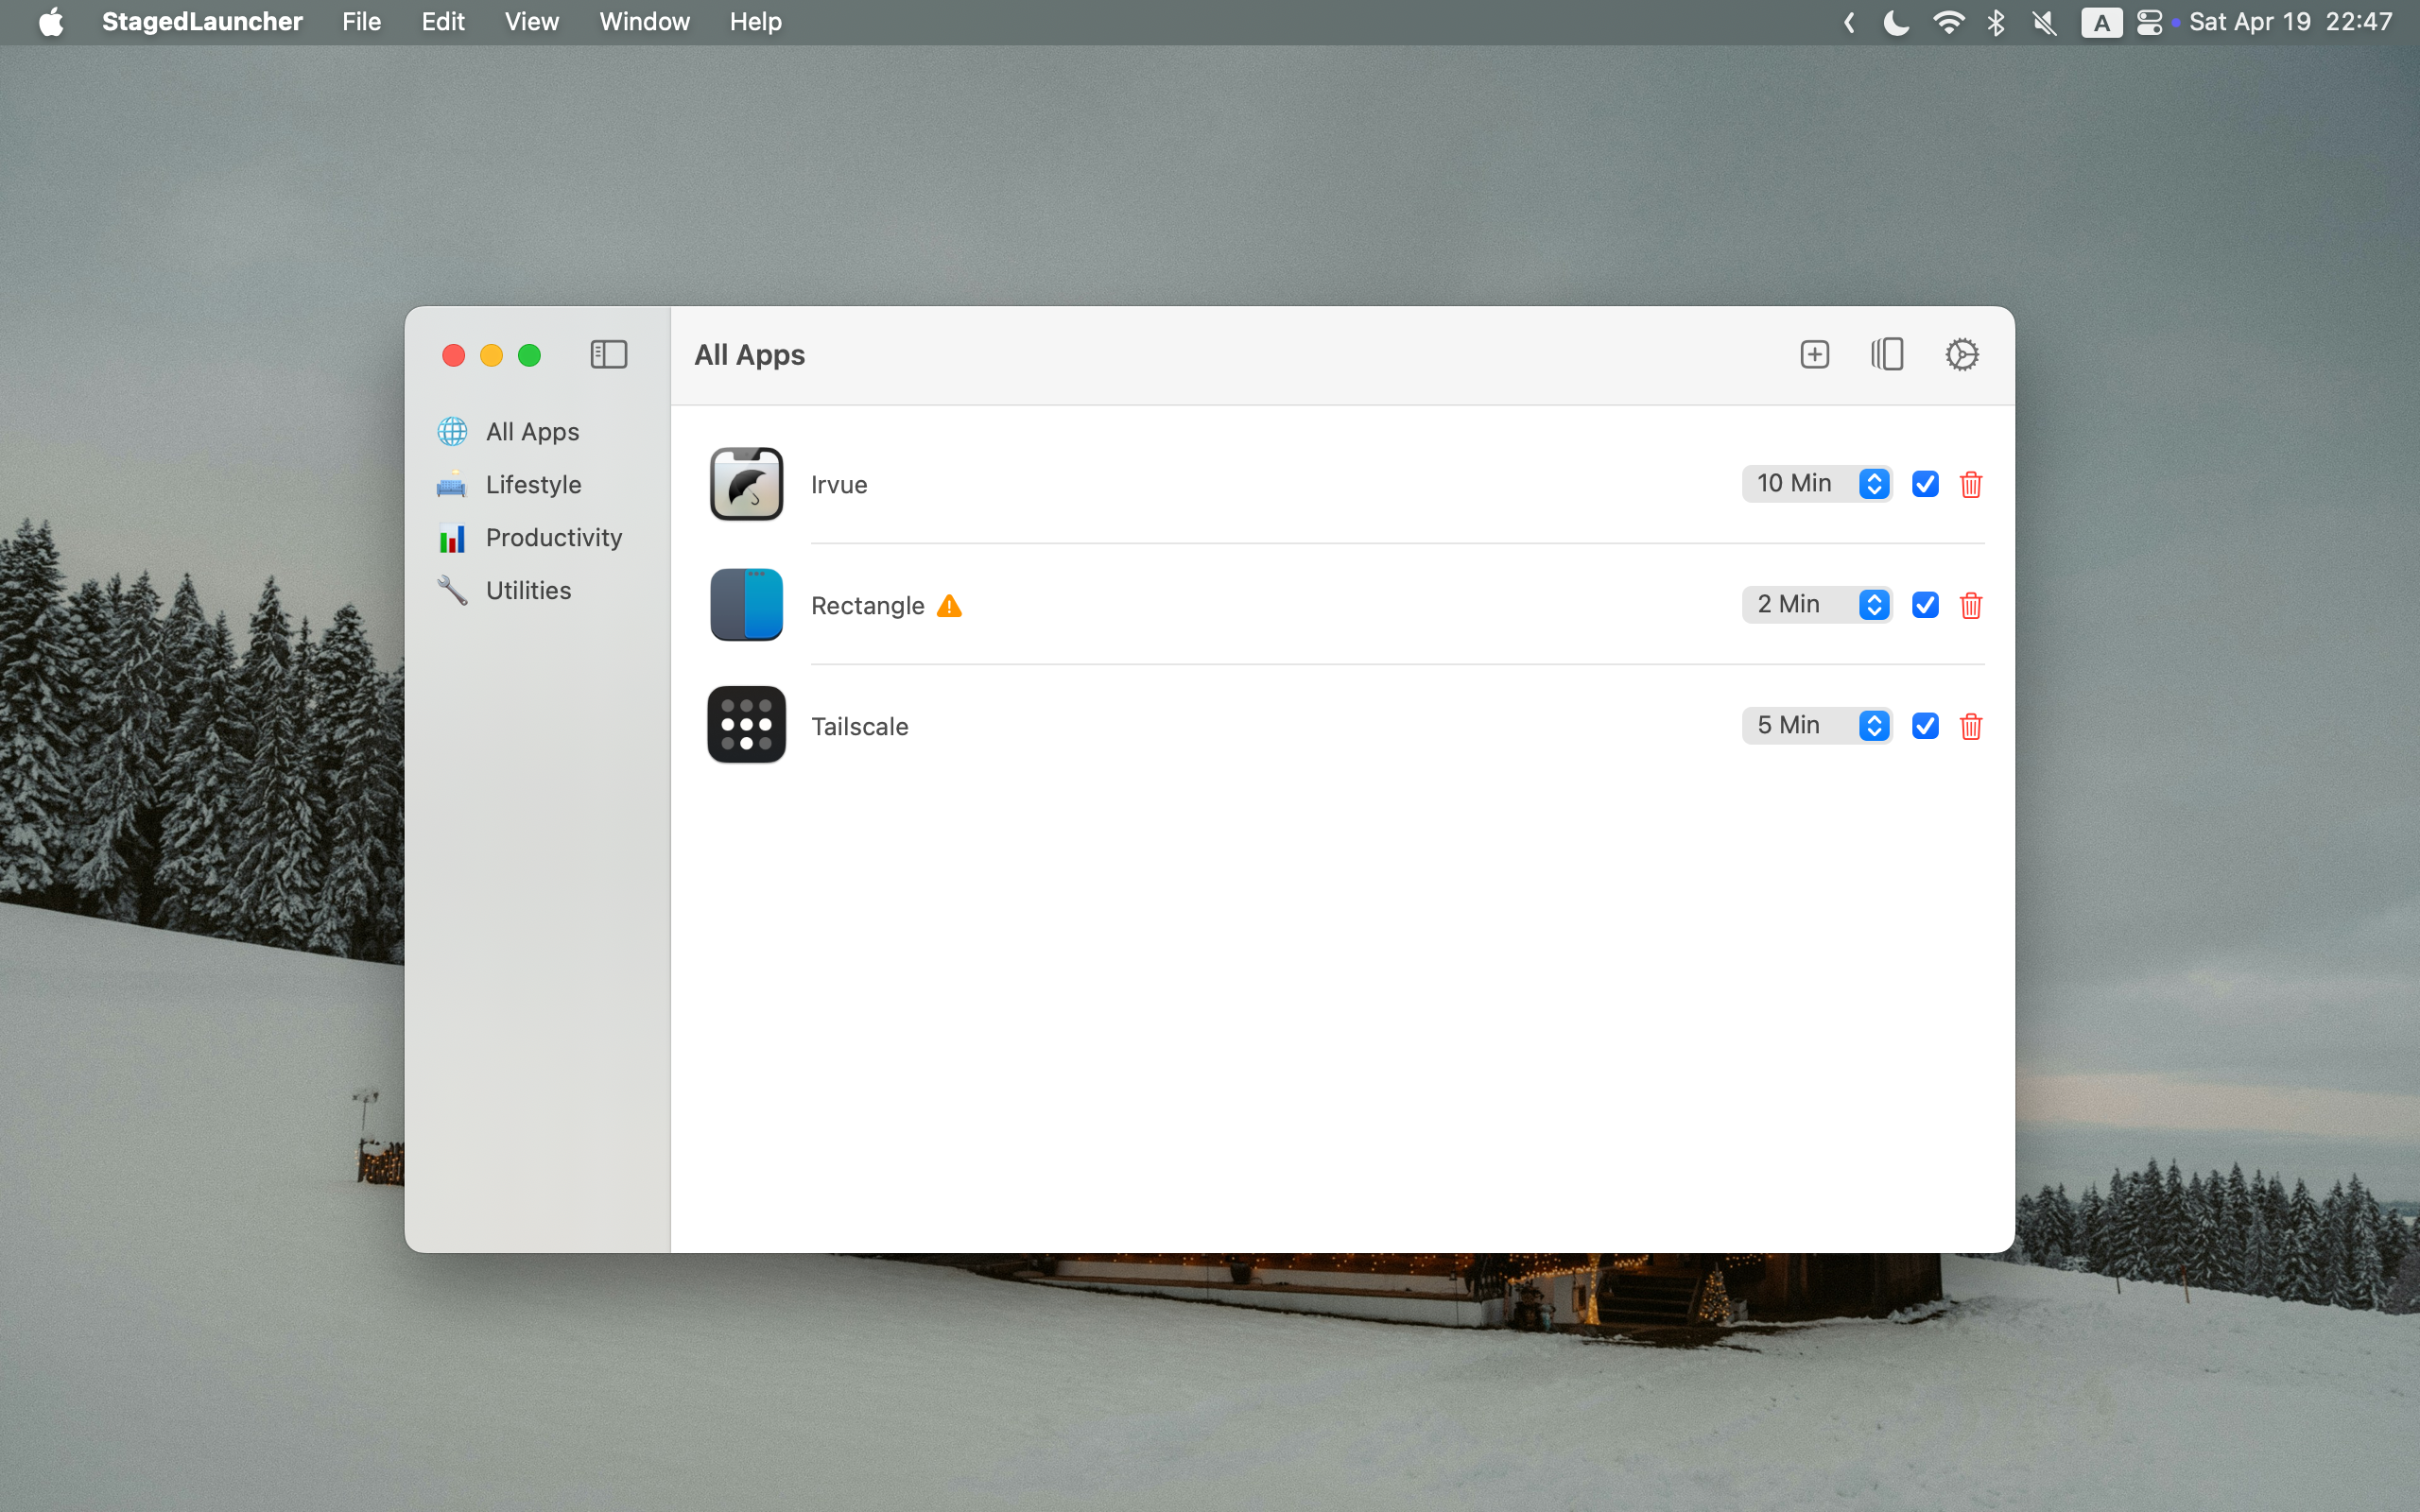Click the Wi-Fi status icon
Viewport: 2420px width, 1512px height.
[1947, 22]
